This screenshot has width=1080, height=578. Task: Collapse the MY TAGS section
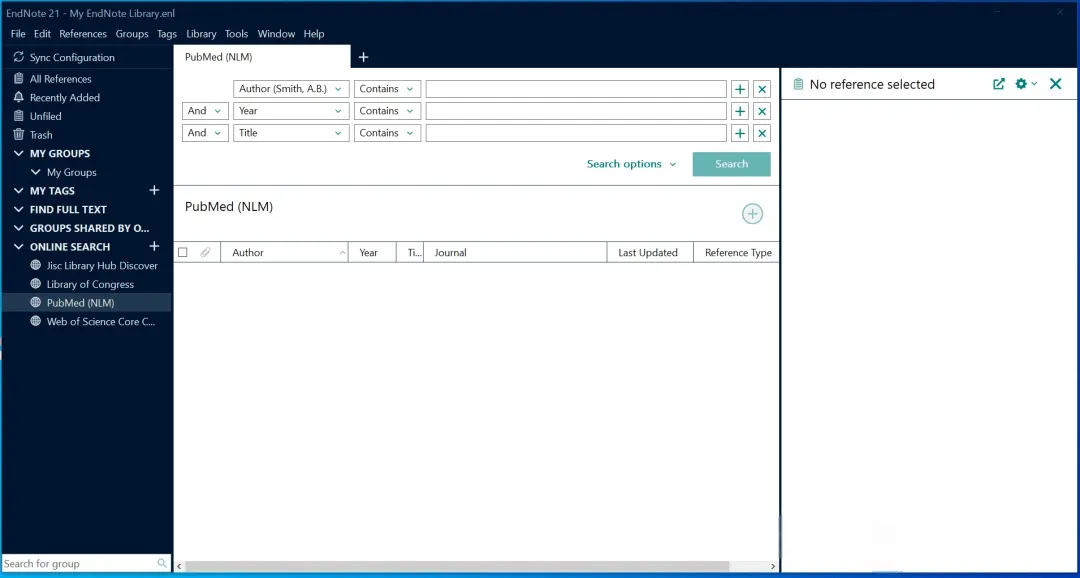(19, 190)
